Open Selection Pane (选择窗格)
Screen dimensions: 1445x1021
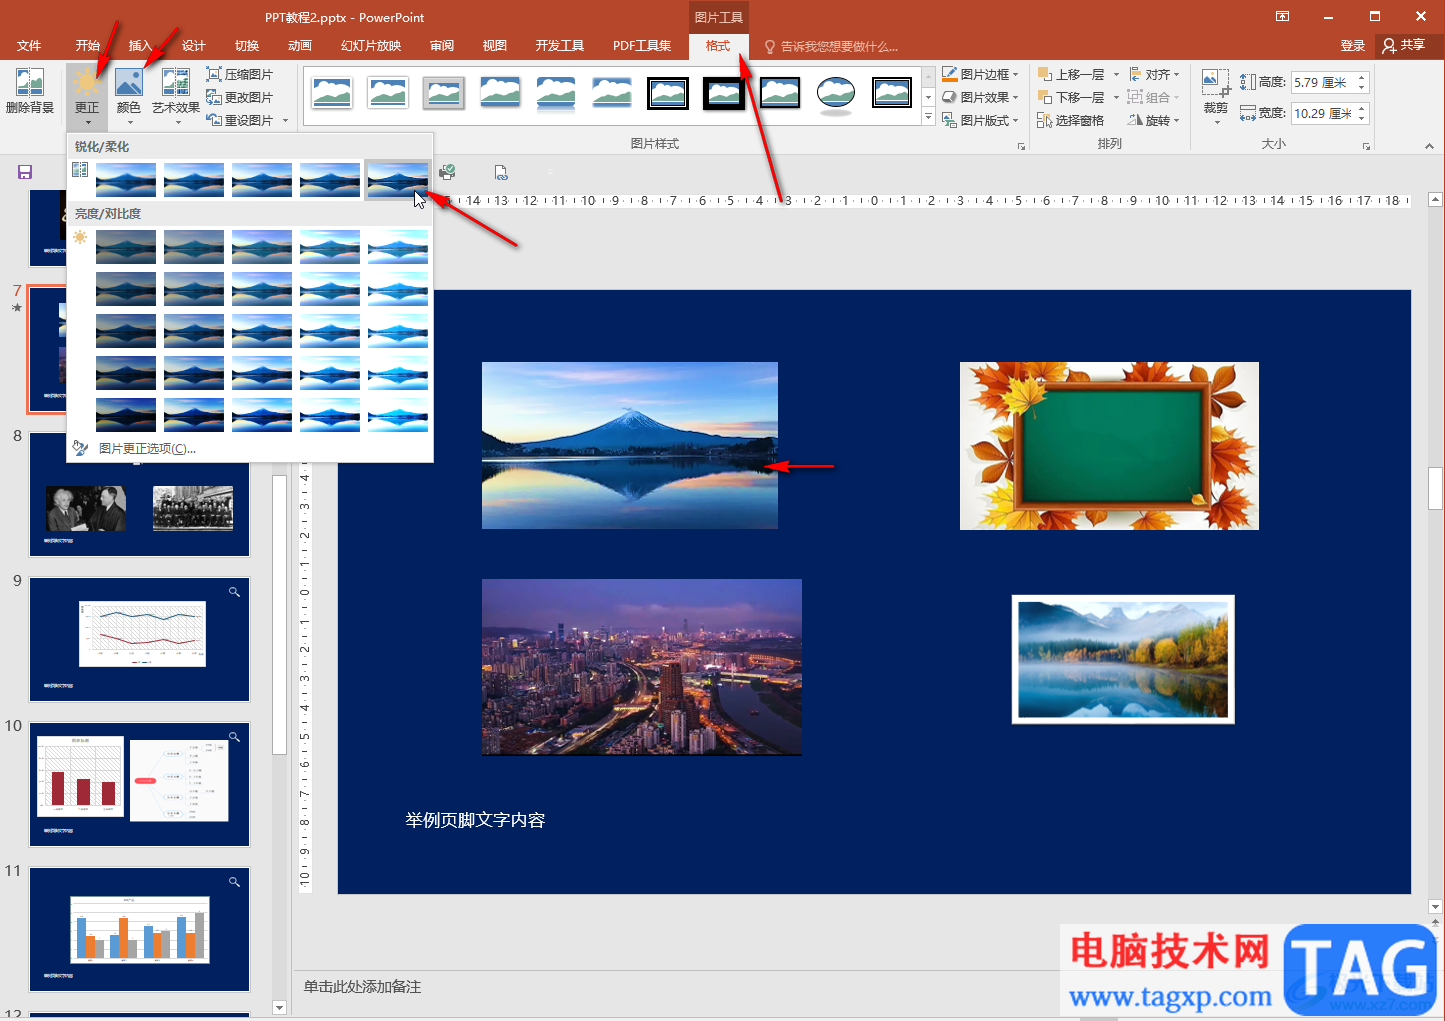(1071, 120)
